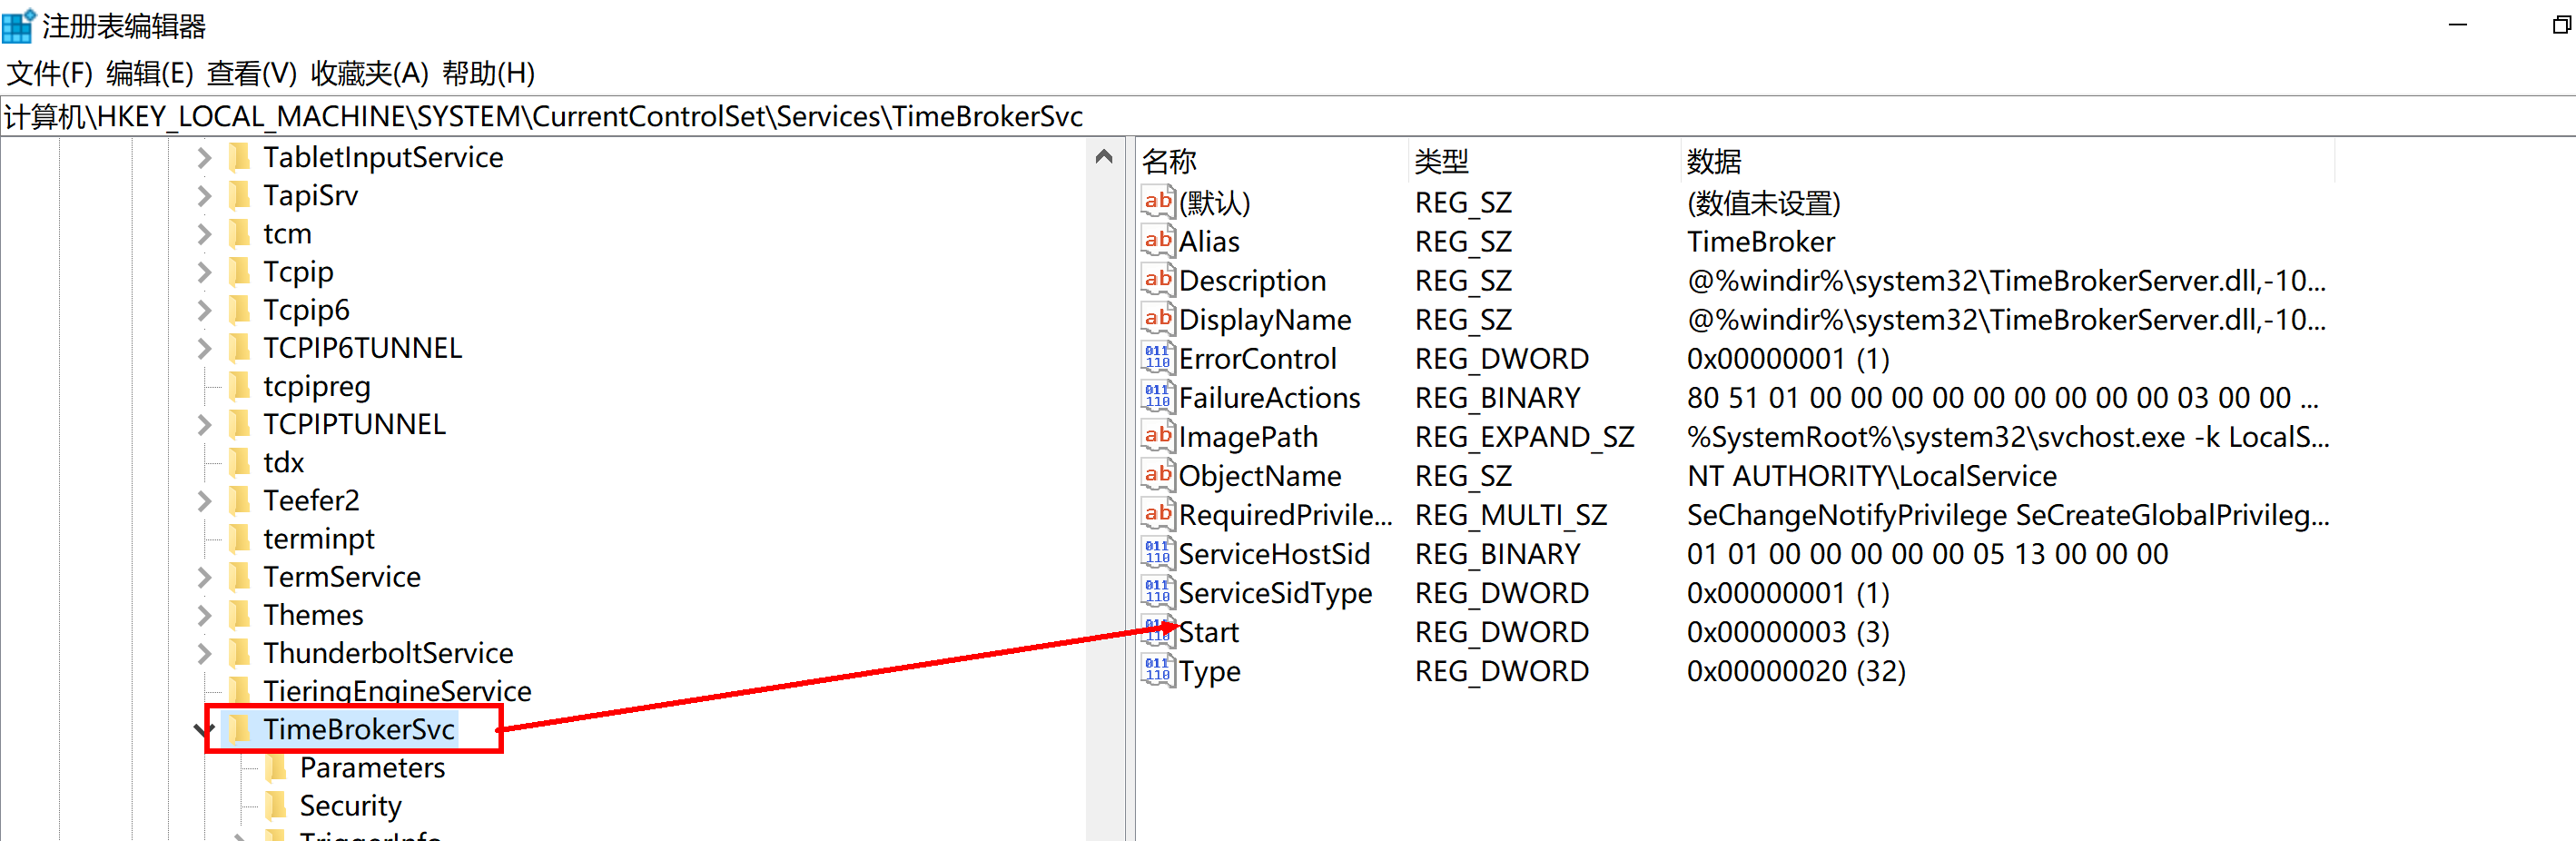
Task: Expand the Tcpip key node
Action: tap(204, 272)
